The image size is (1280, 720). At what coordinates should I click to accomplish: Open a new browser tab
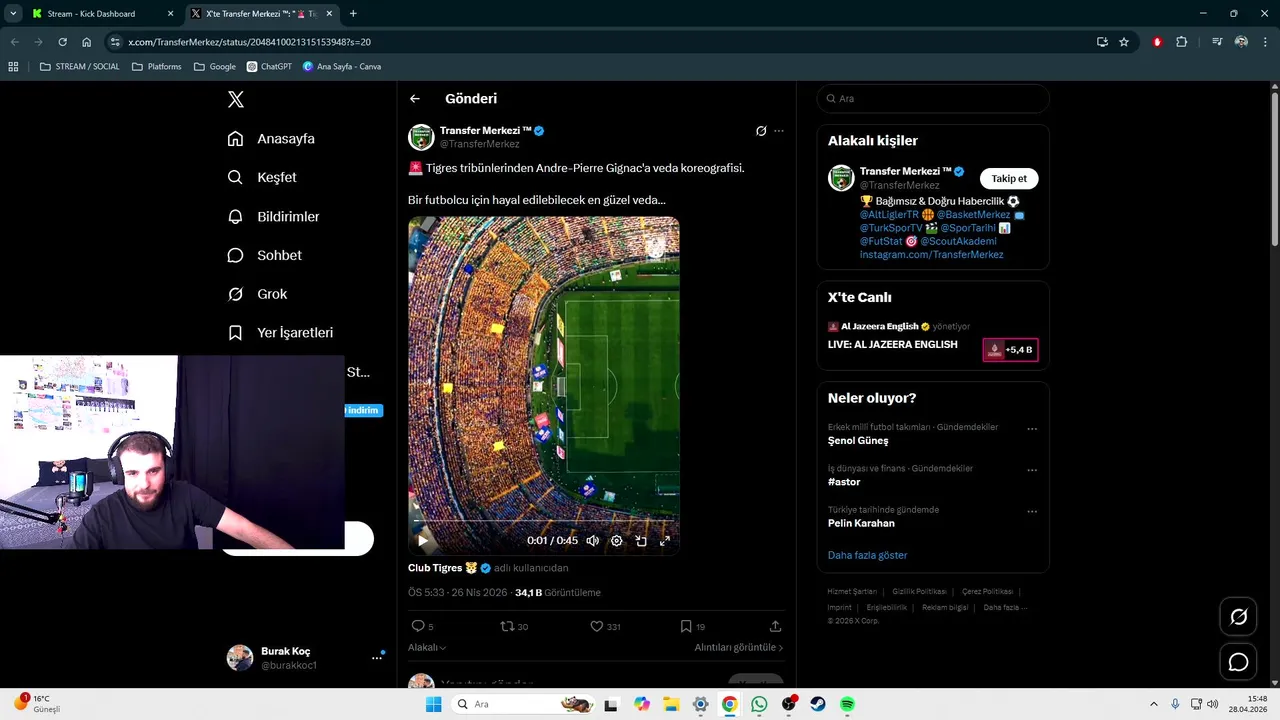coord(353,14)
